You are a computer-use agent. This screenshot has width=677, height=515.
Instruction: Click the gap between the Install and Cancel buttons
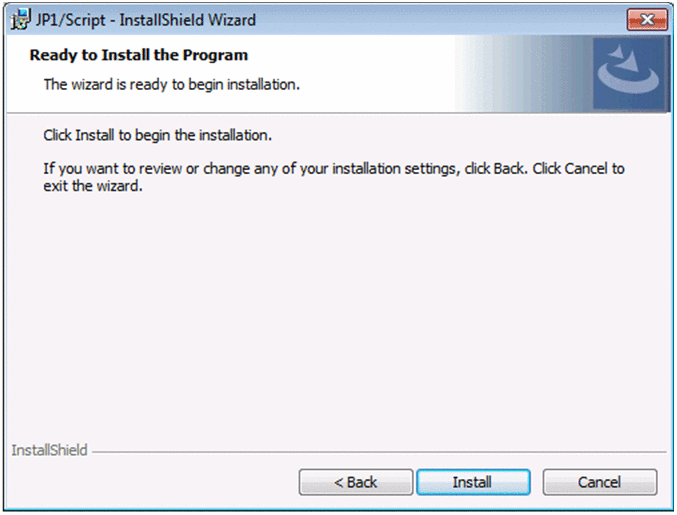[536, 482]
